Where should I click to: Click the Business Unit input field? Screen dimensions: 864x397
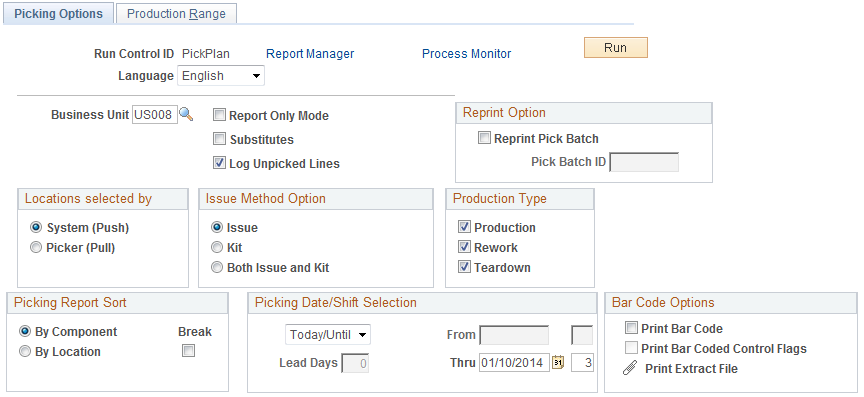tap(155, 115)
